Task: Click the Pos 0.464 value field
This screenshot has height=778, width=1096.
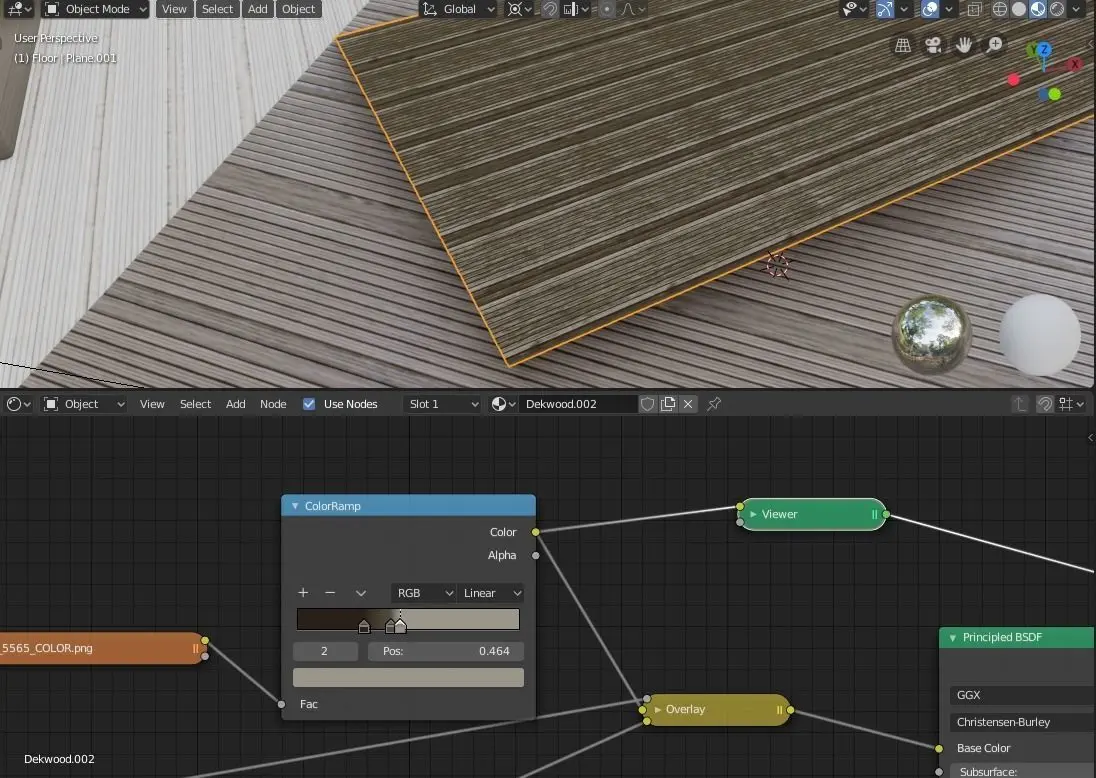Action: click(446, 651)
